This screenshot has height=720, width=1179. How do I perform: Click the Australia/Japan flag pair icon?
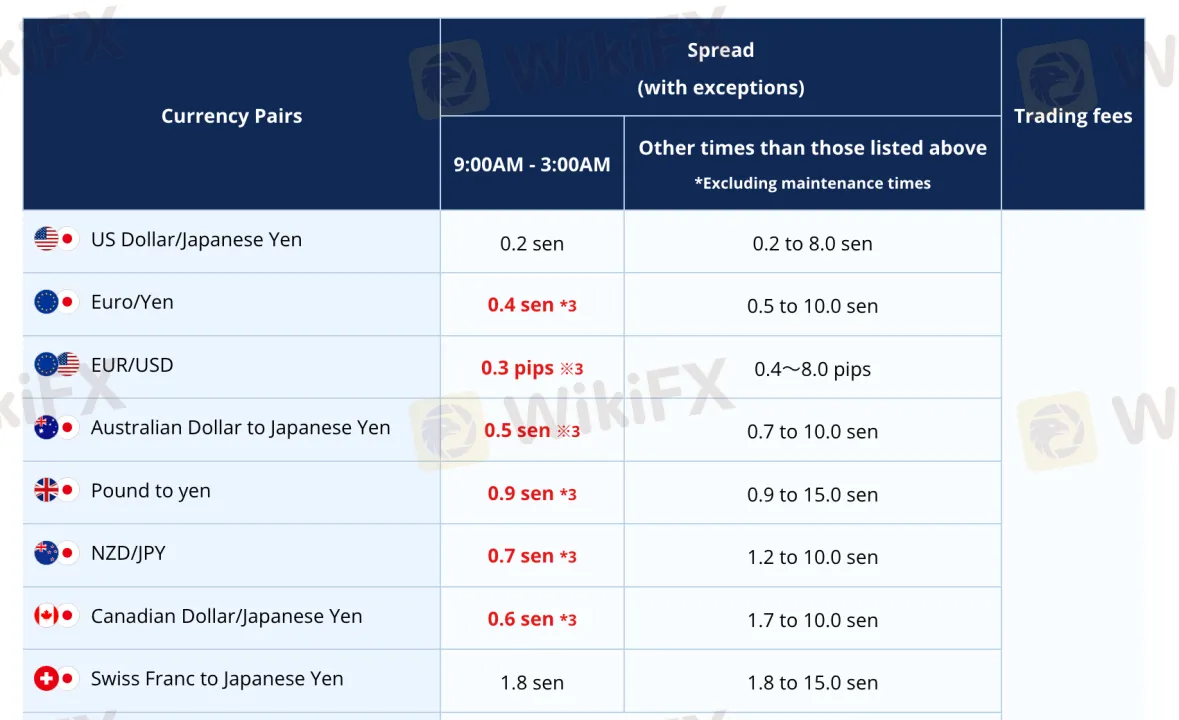pos(56,428)
